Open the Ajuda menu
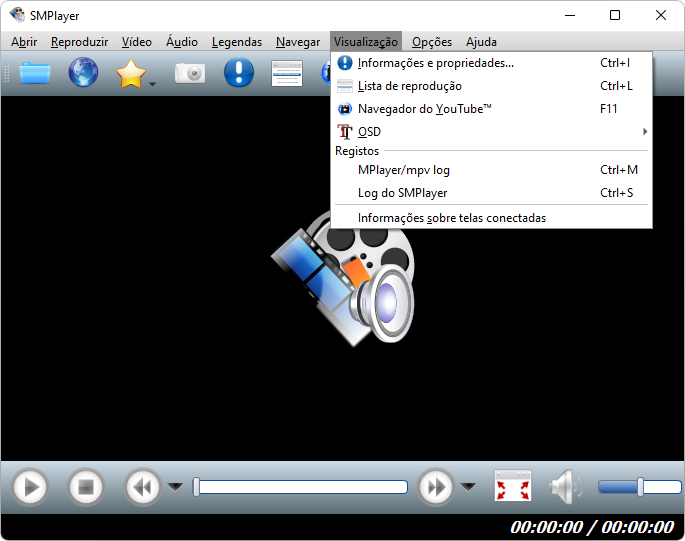685x541 pixels. pyautogui.click(x=481, y=42)
